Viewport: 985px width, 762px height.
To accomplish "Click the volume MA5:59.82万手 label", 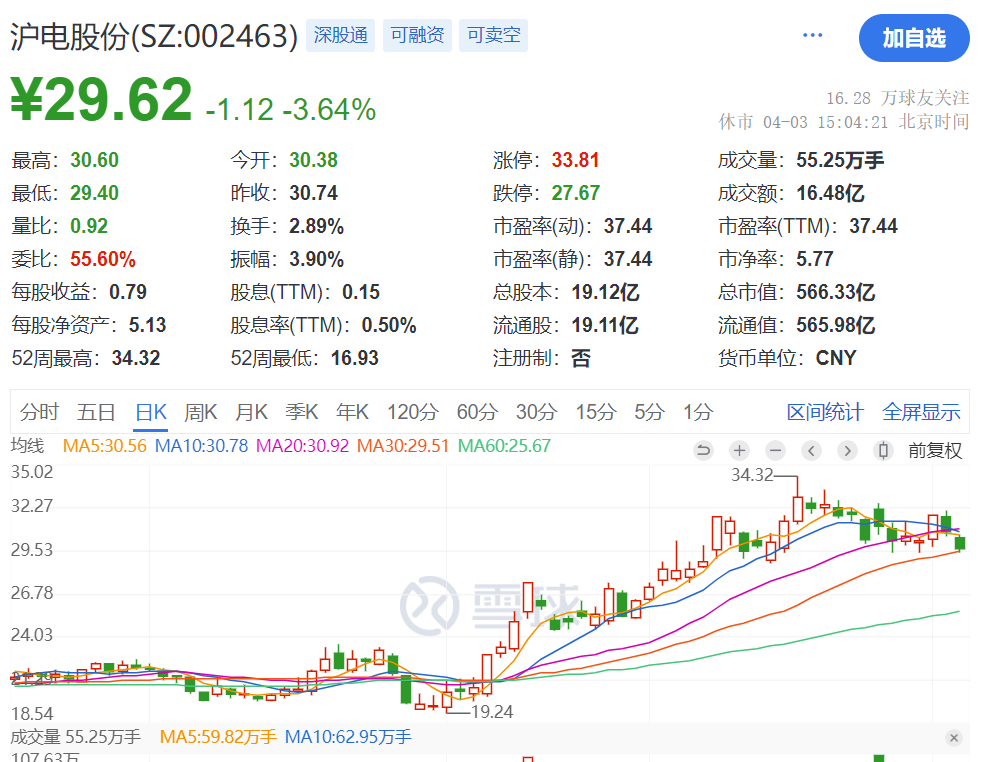I will tap(218, 737).
